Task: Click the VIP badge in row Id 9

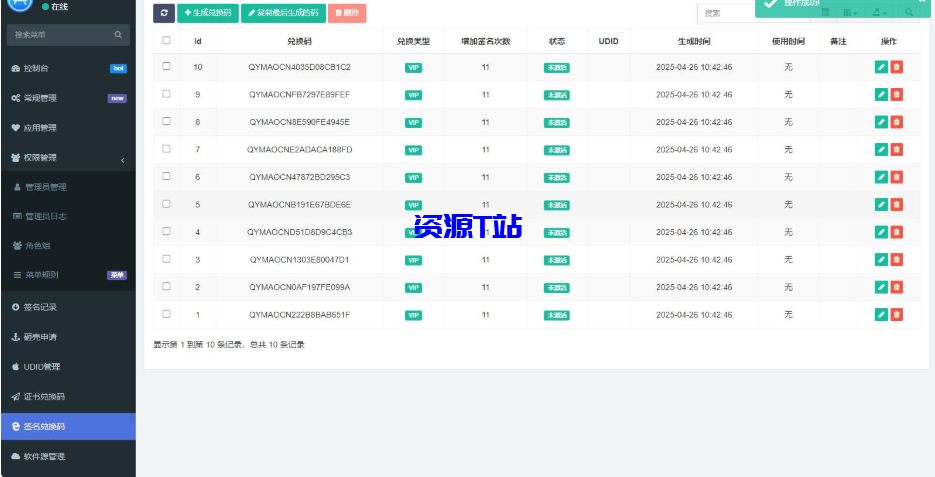Action: tap(413, 95)
